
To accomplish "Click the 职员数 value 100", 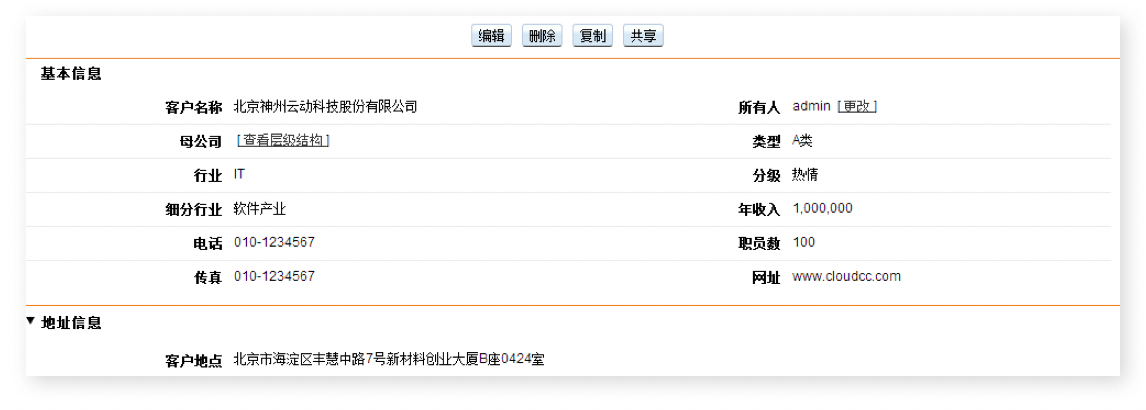I will pyautogui.click(x=804, y=243).
